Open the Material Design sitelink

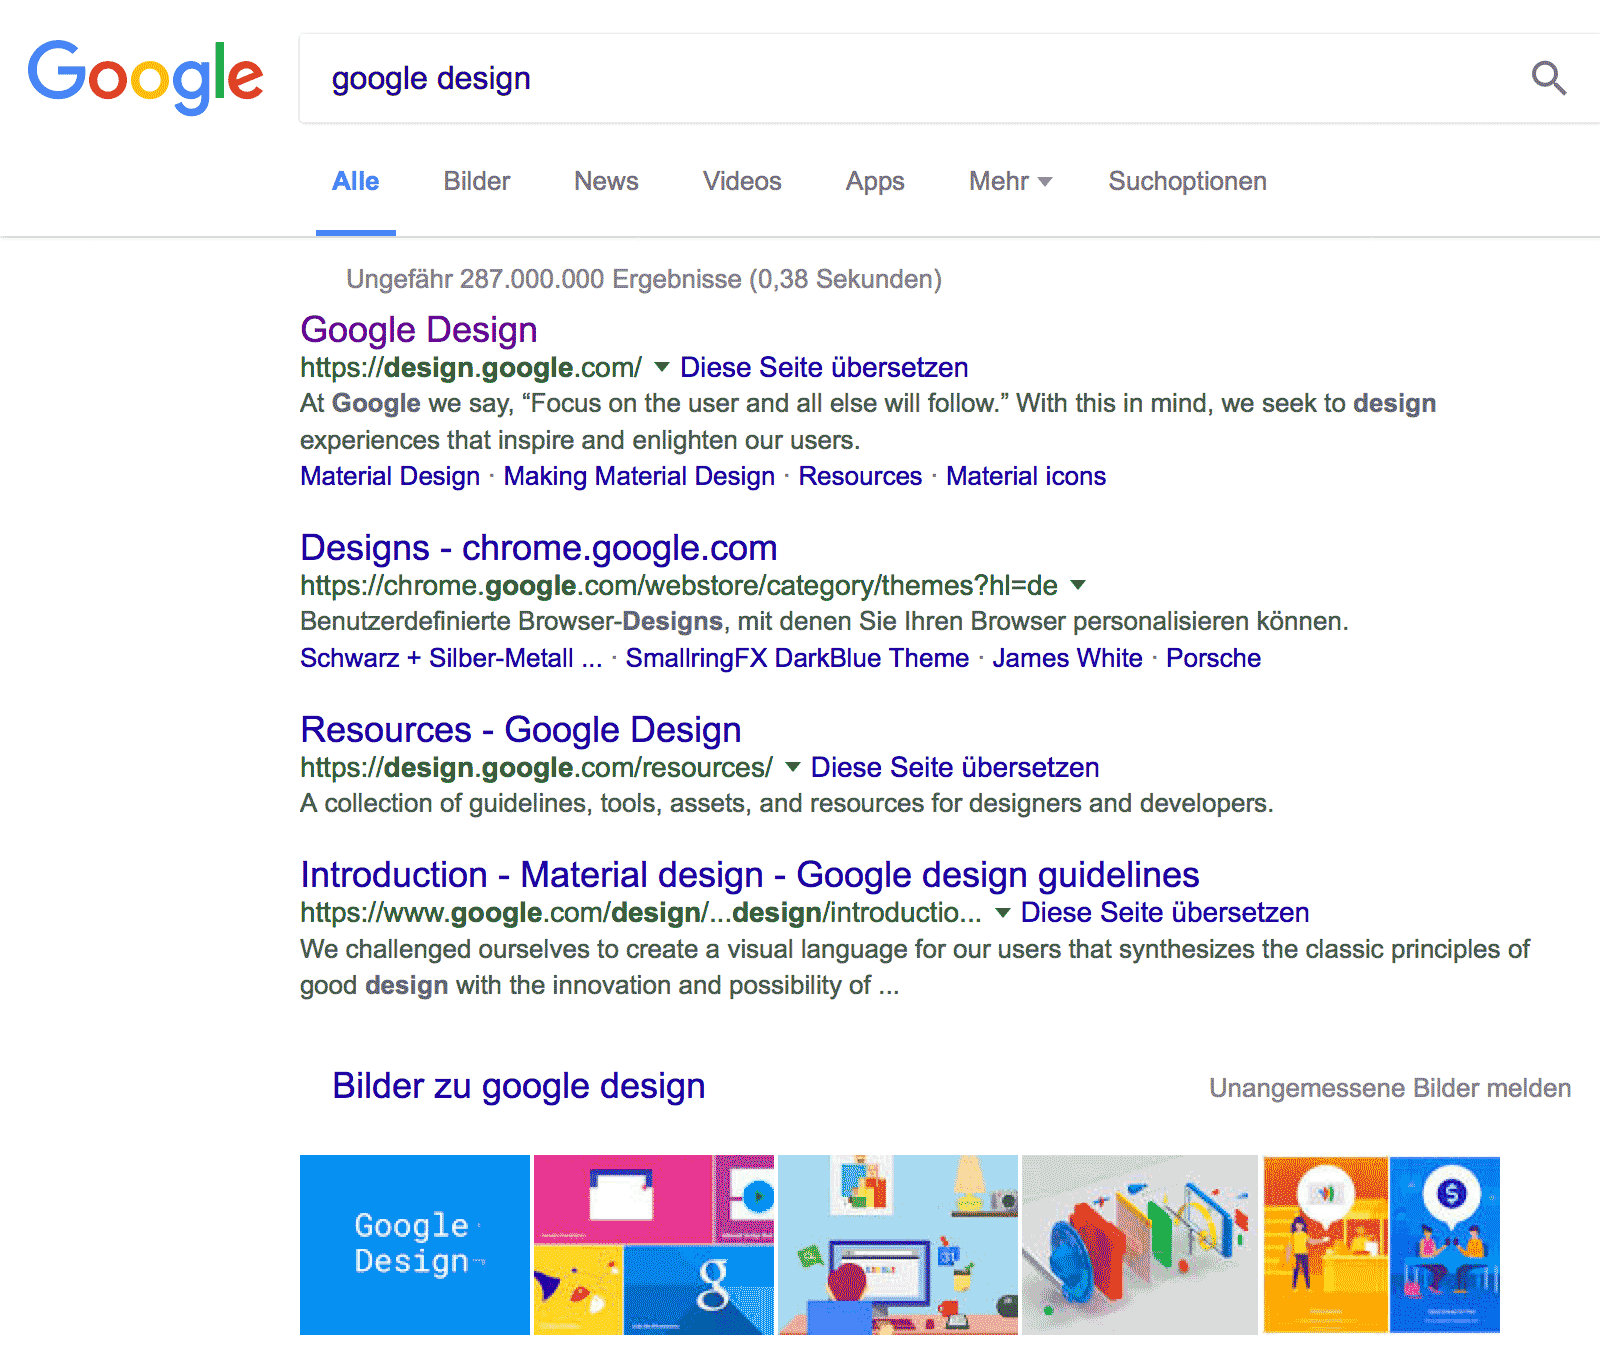click(x=390, y=476)
